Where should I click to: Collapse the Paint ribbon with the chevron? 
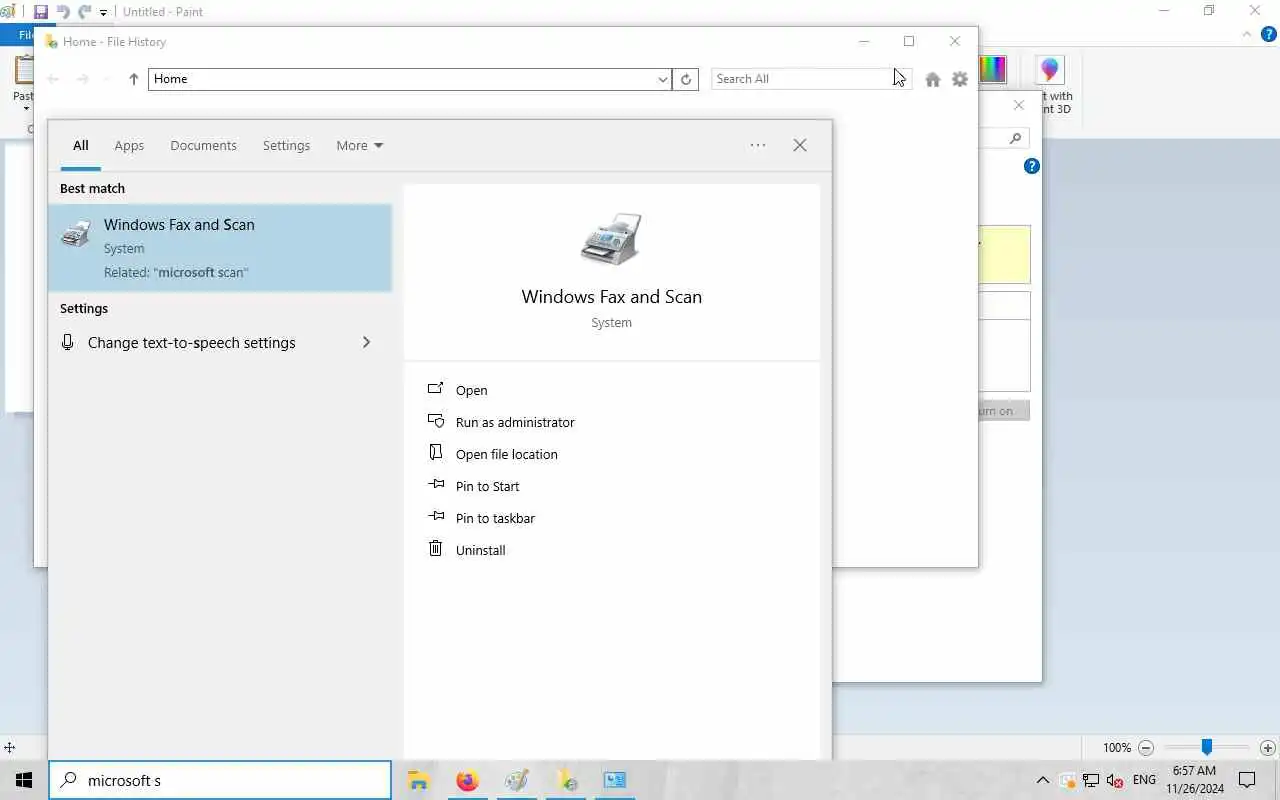point(1246,34)
